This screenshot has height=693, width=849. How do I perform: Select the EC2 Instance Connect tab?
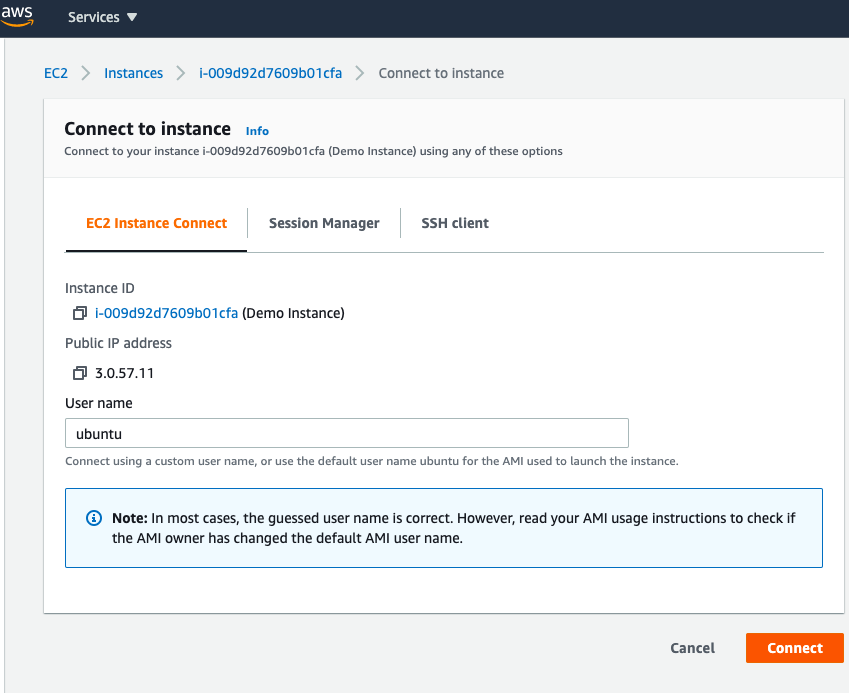click(x=156, y=223)
